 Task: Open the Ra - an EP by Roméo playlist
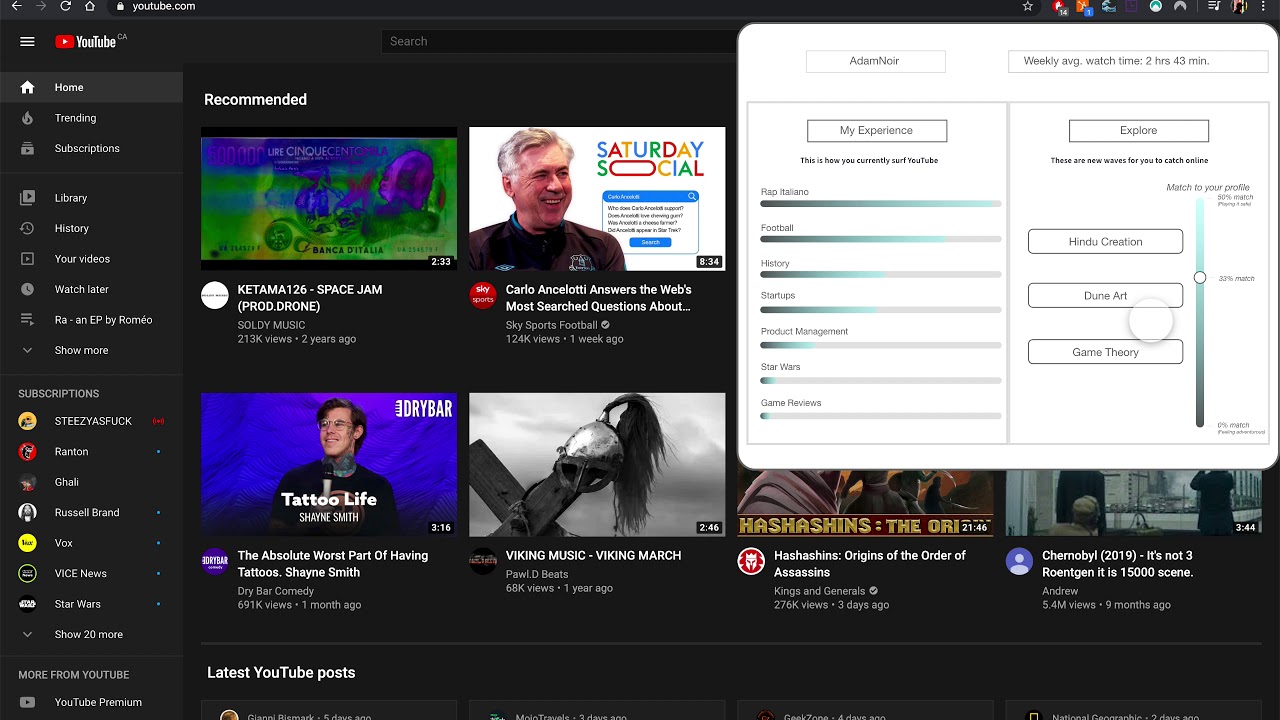tap(91, 320)
